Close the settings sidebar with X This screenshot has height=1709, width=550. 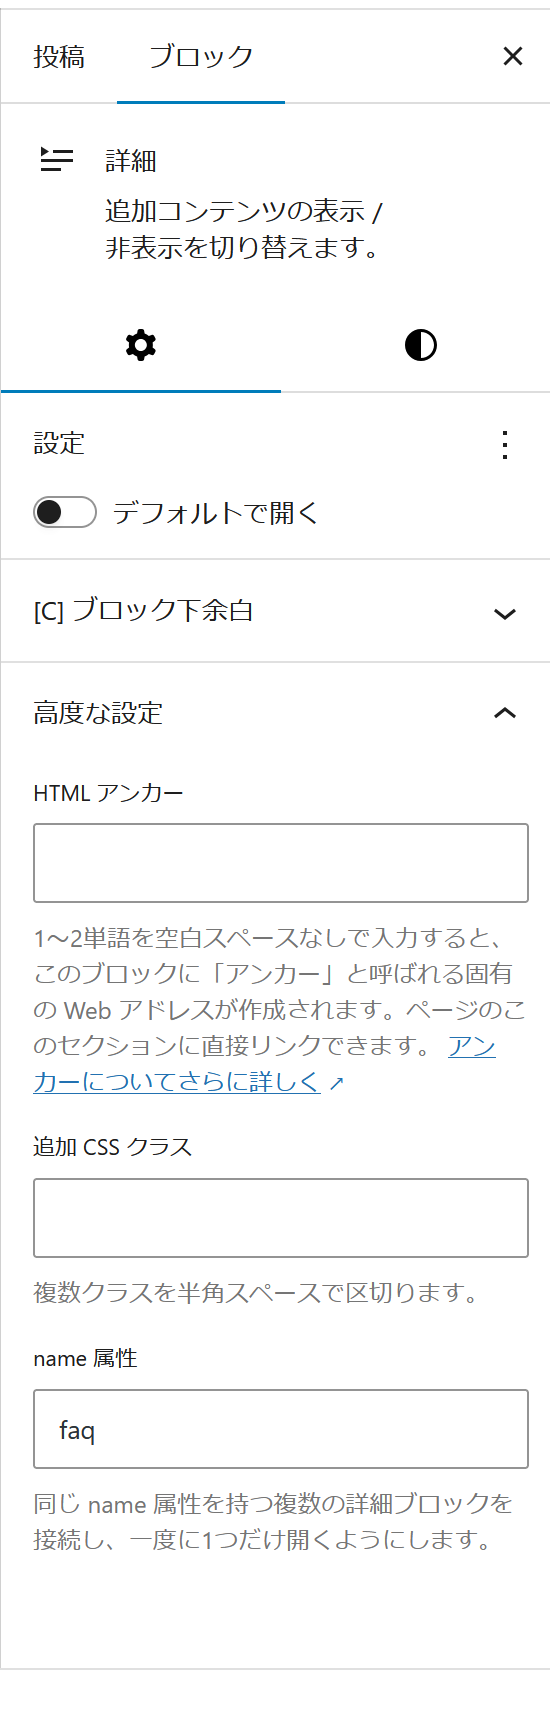[x=512, y=56]
